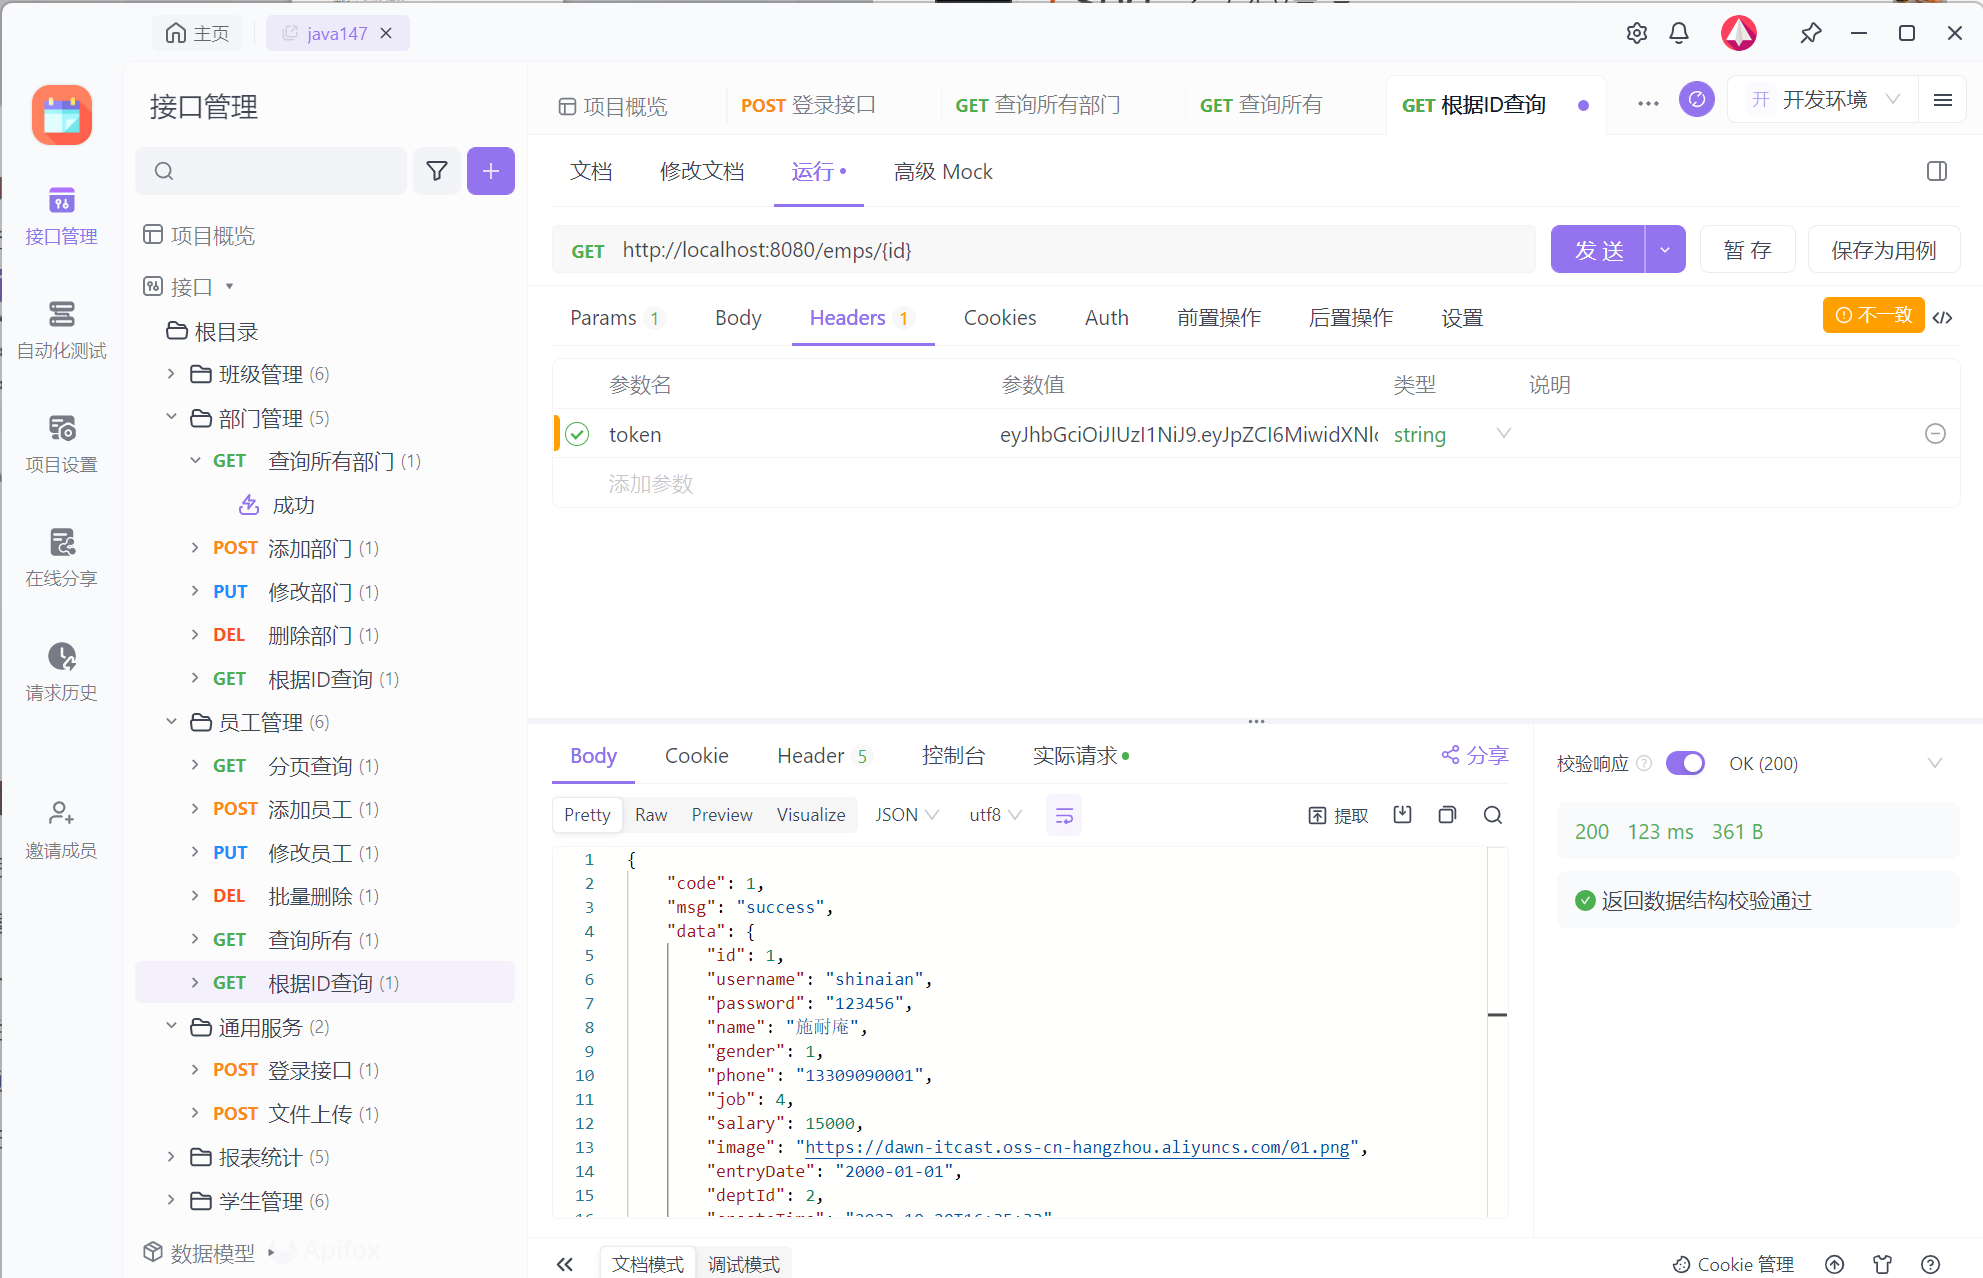Collapse the 部门管理 folder
The width and height of the screenshot is (1983, 1278).
[x=171, y=417]
